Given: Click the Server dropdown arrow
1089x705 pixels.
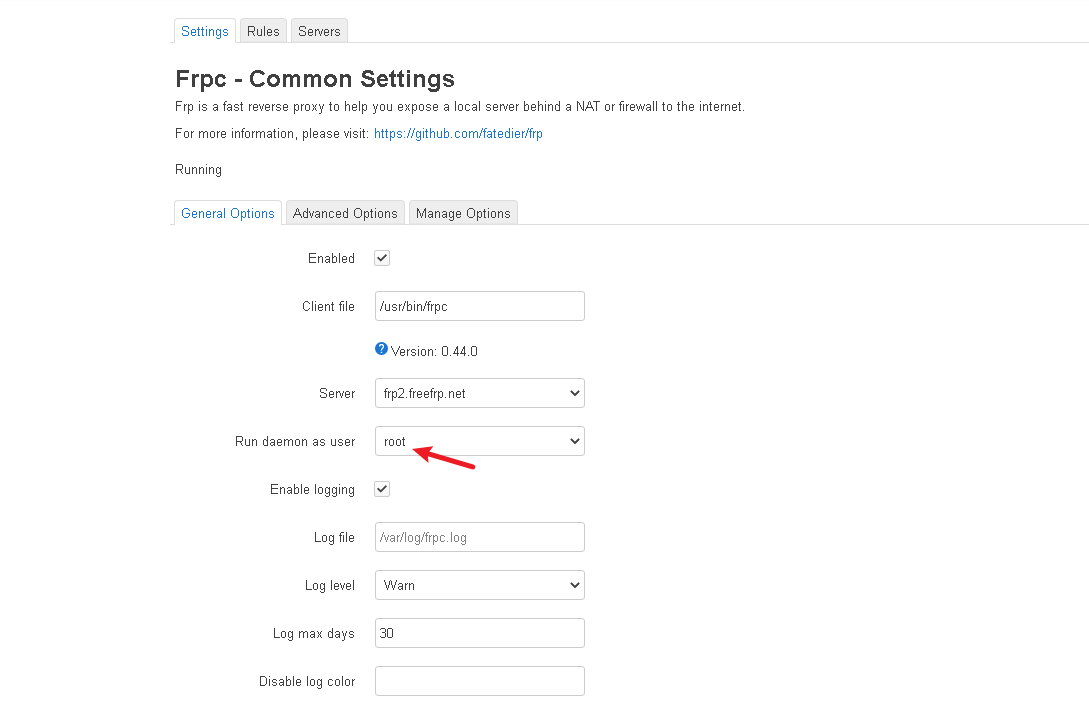Looking at the screenshot, I should click(x=574, y=393).
